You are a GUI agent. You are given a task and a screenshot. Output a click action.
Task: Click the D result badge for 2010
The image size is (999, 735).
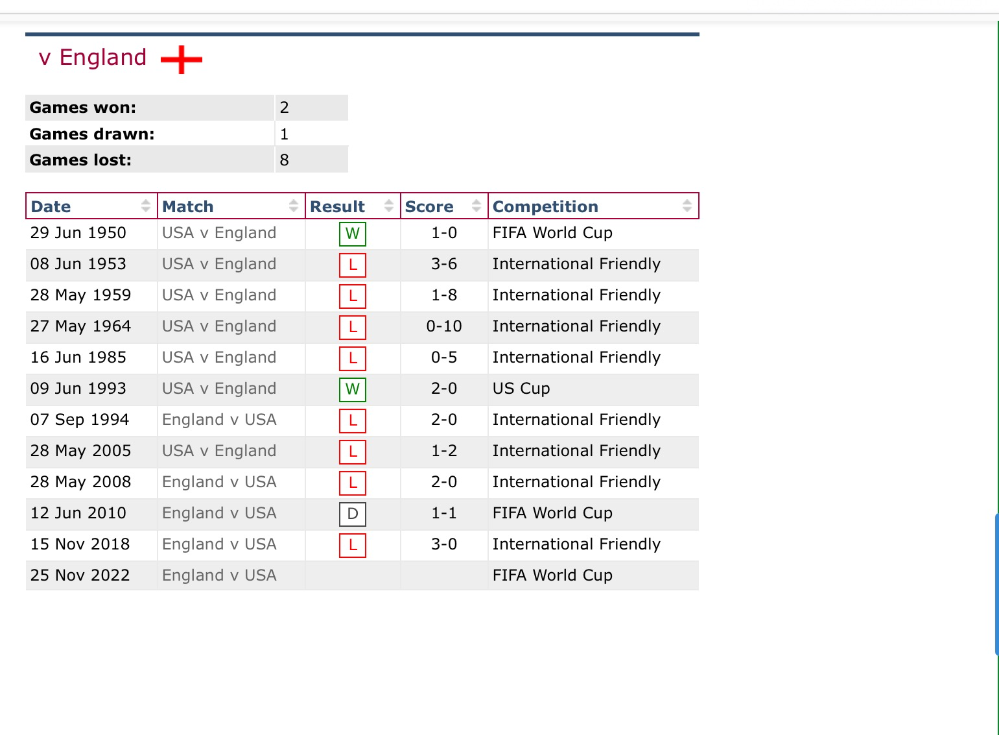coord(352,514)
